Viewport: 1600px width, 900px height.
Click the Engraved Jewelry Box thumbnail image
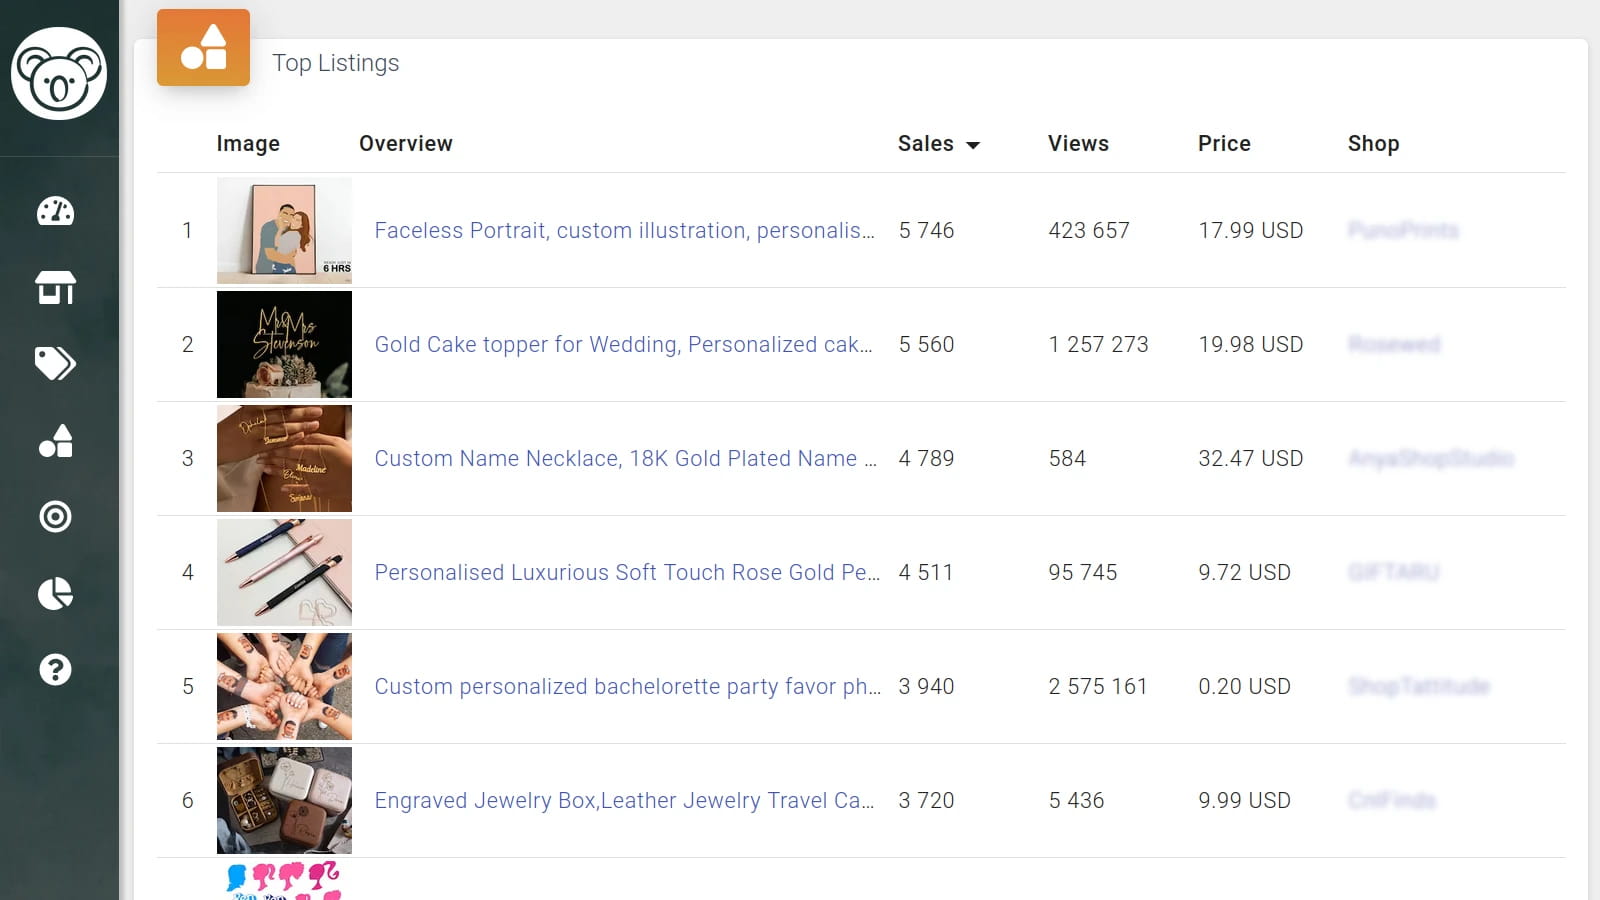click(x=284, y=800)
